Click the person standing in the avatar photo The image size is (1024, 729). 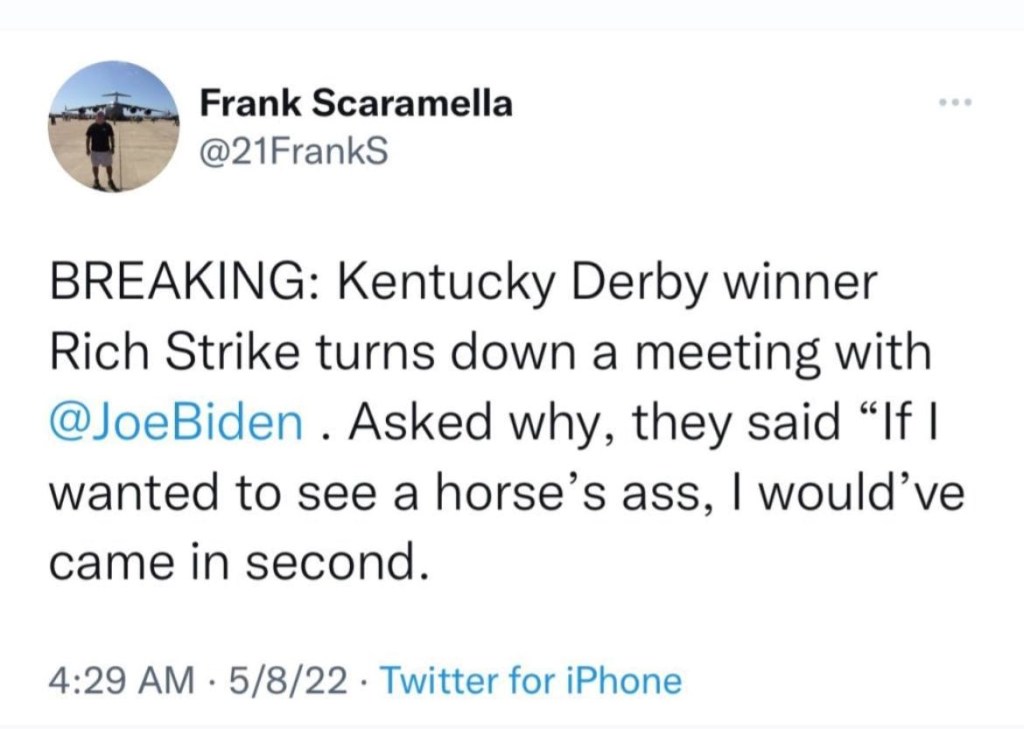tap(101, 148)
